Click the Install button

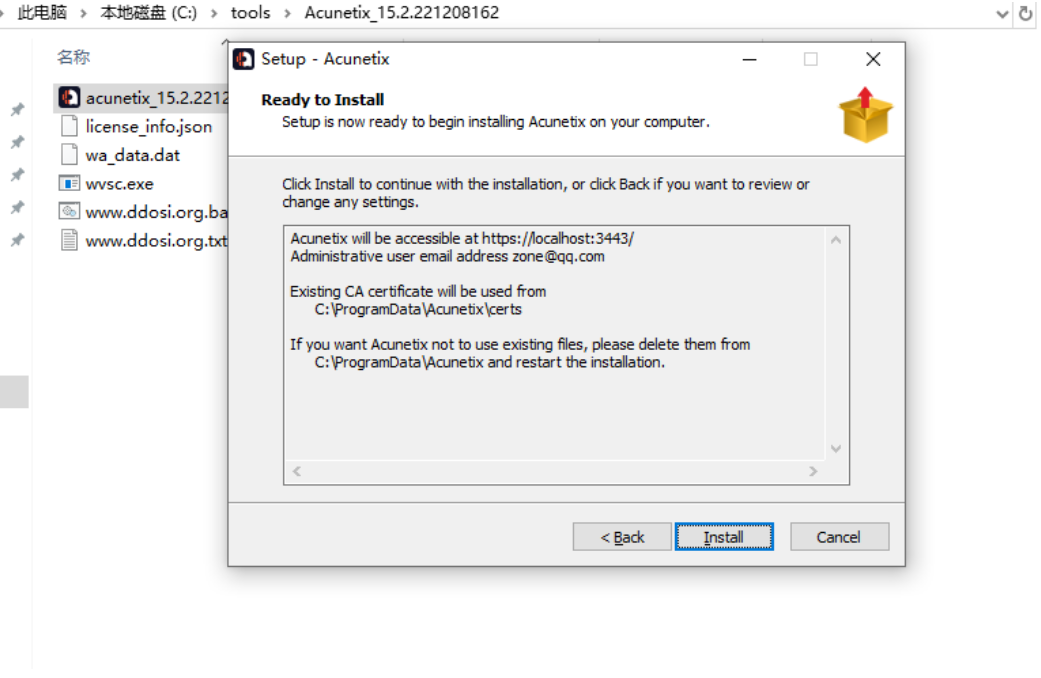coord(724,537)
